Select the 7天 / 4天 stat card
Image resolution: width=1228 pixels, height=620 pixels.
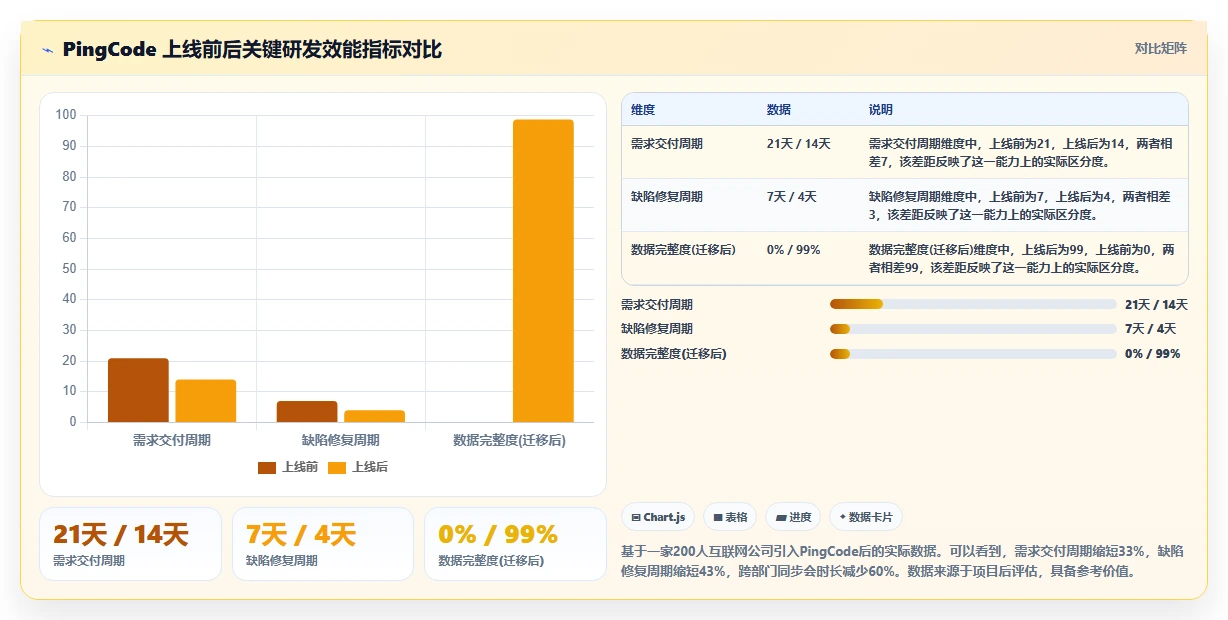pyautogui.click(x=323, y=544)
